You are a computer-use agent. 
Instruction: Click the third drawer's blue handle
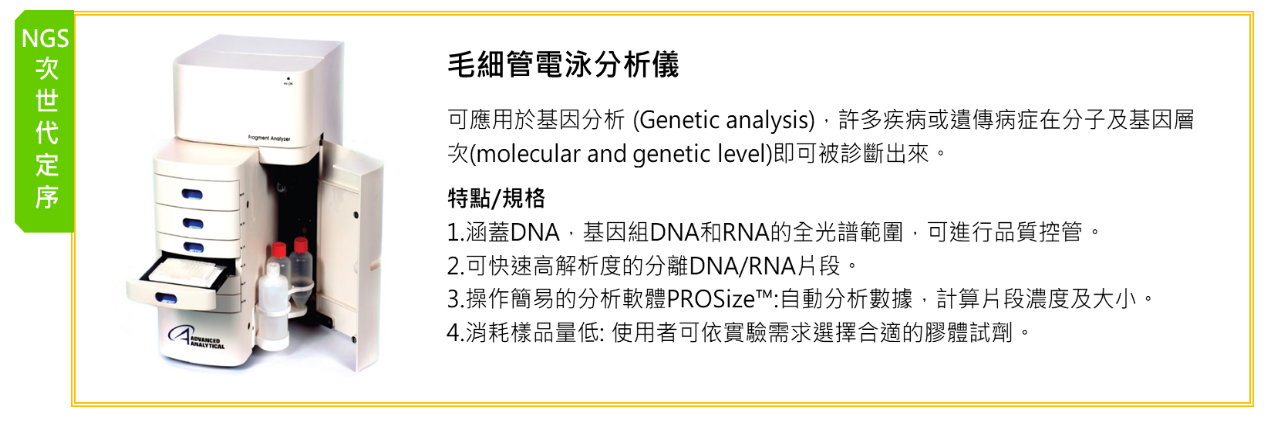[192, 247]
